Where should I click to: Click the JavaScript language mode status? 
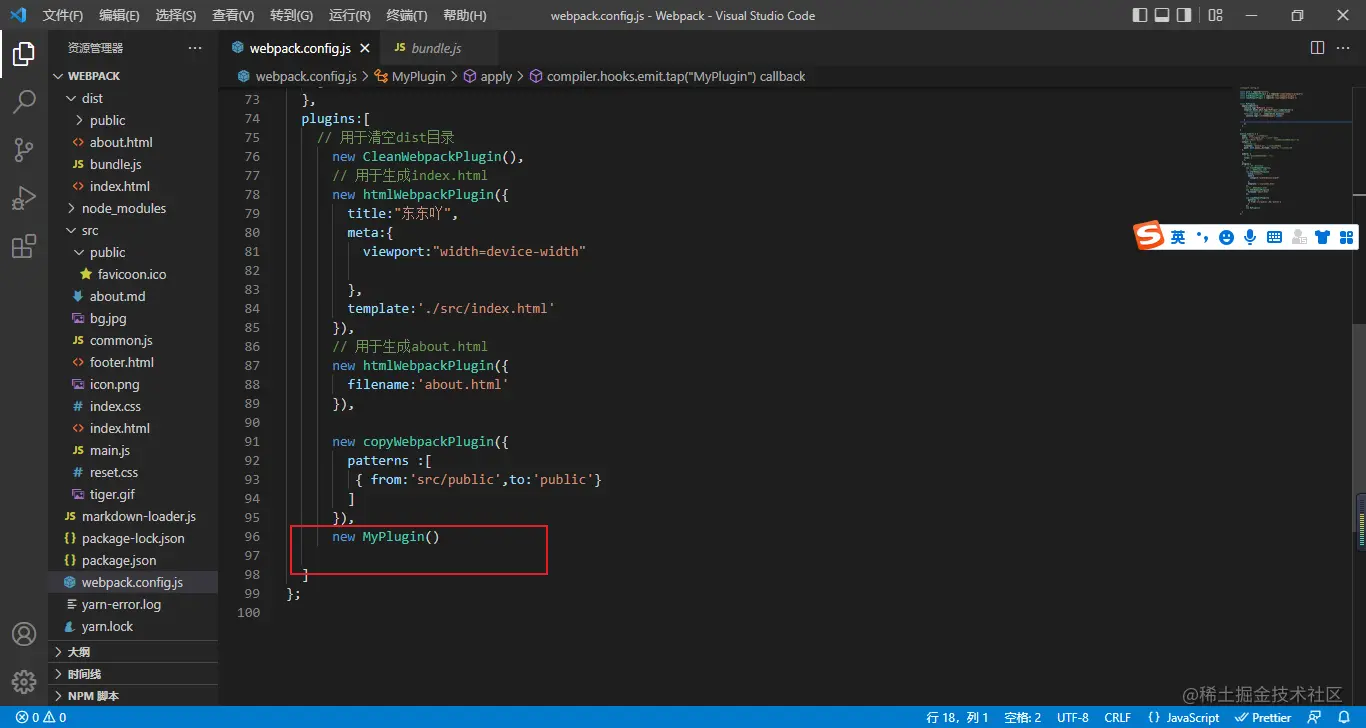pyautogui.click(x=1184, y=718)
